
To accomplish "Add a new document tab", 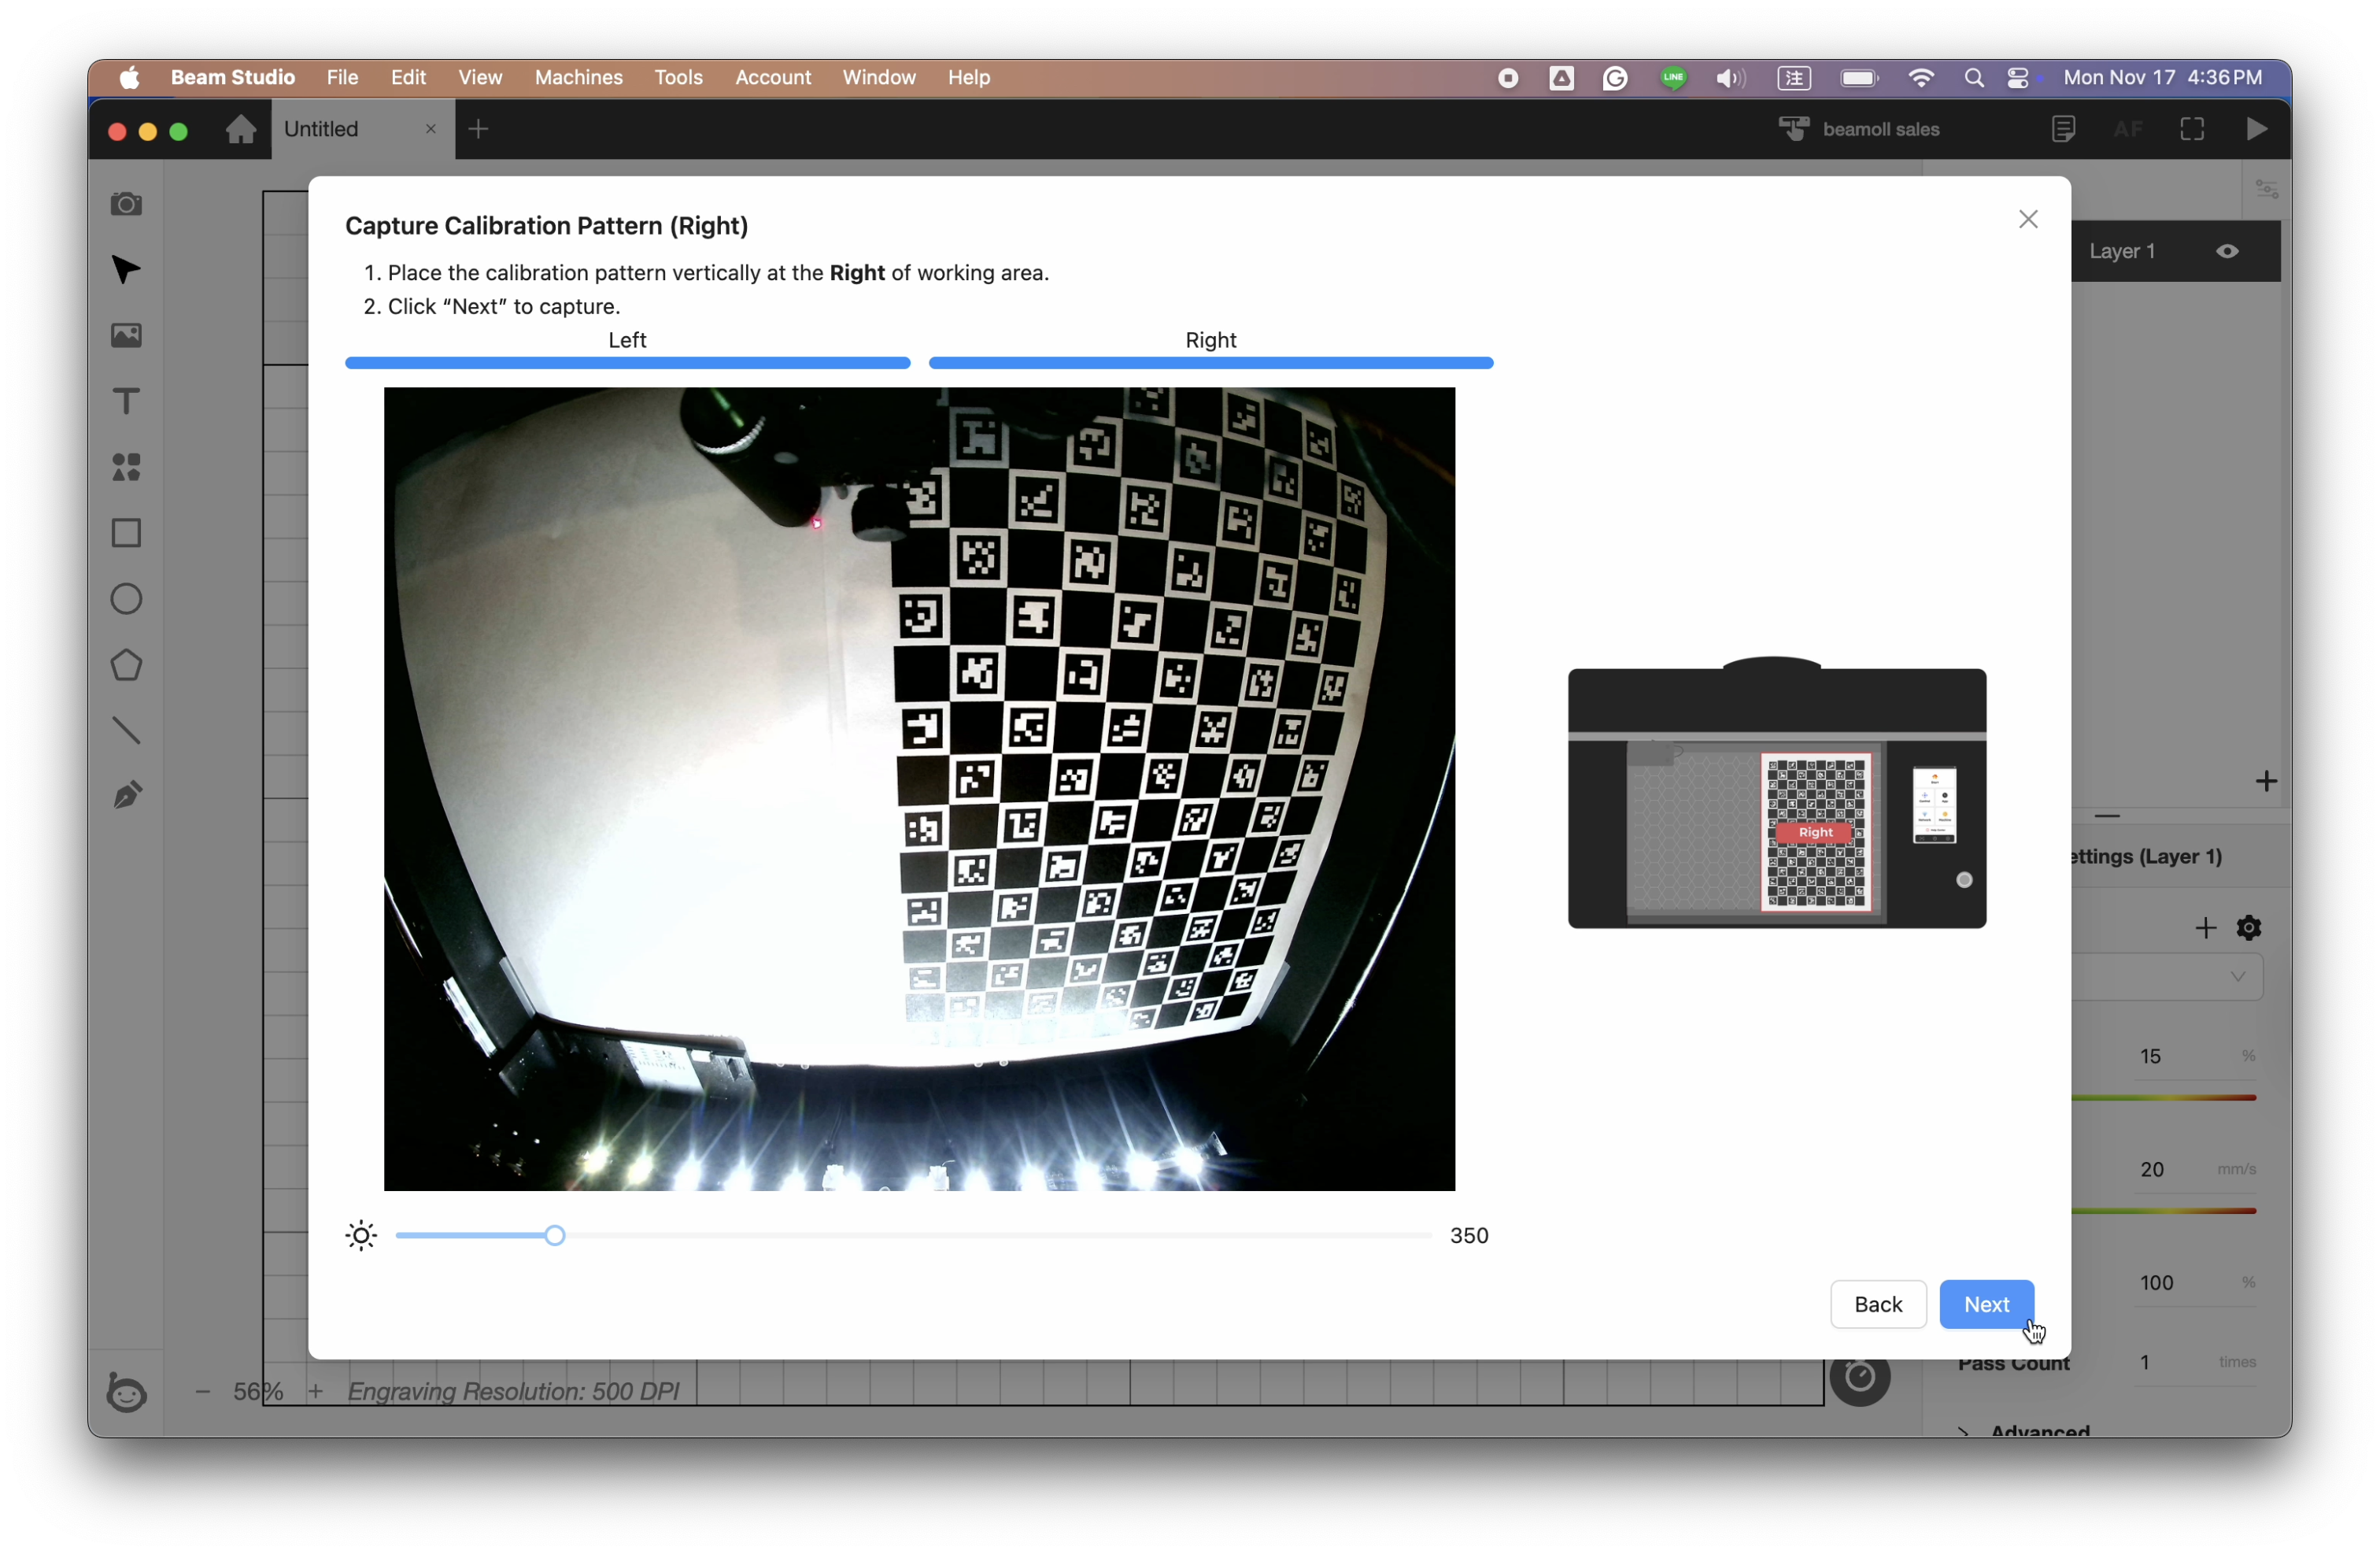I will (x=479, y=129).
